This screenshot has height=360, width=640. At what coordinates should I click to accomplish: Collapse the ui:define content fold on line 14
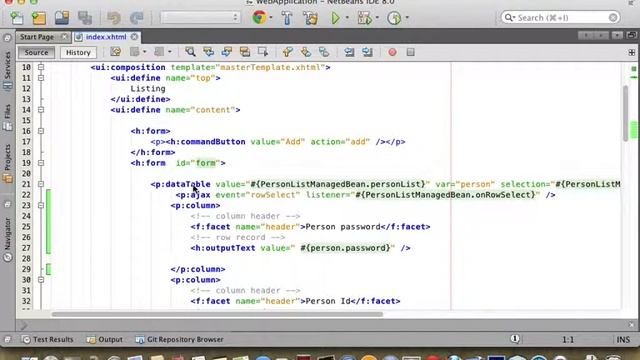41,109
